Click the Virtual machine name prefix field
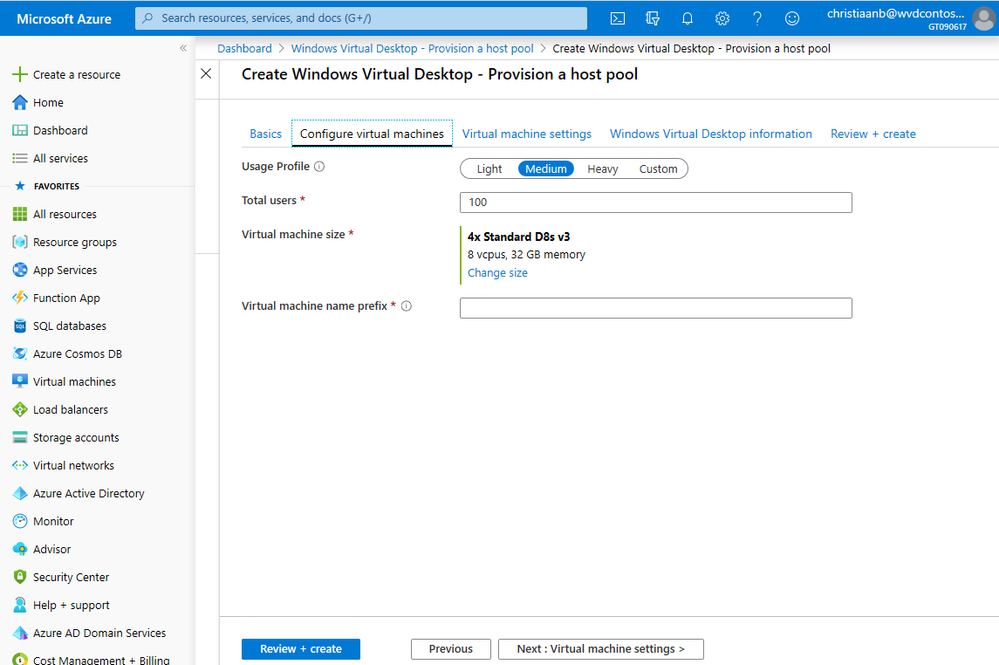This screenshot has width=999, height=665. point(656,308)
